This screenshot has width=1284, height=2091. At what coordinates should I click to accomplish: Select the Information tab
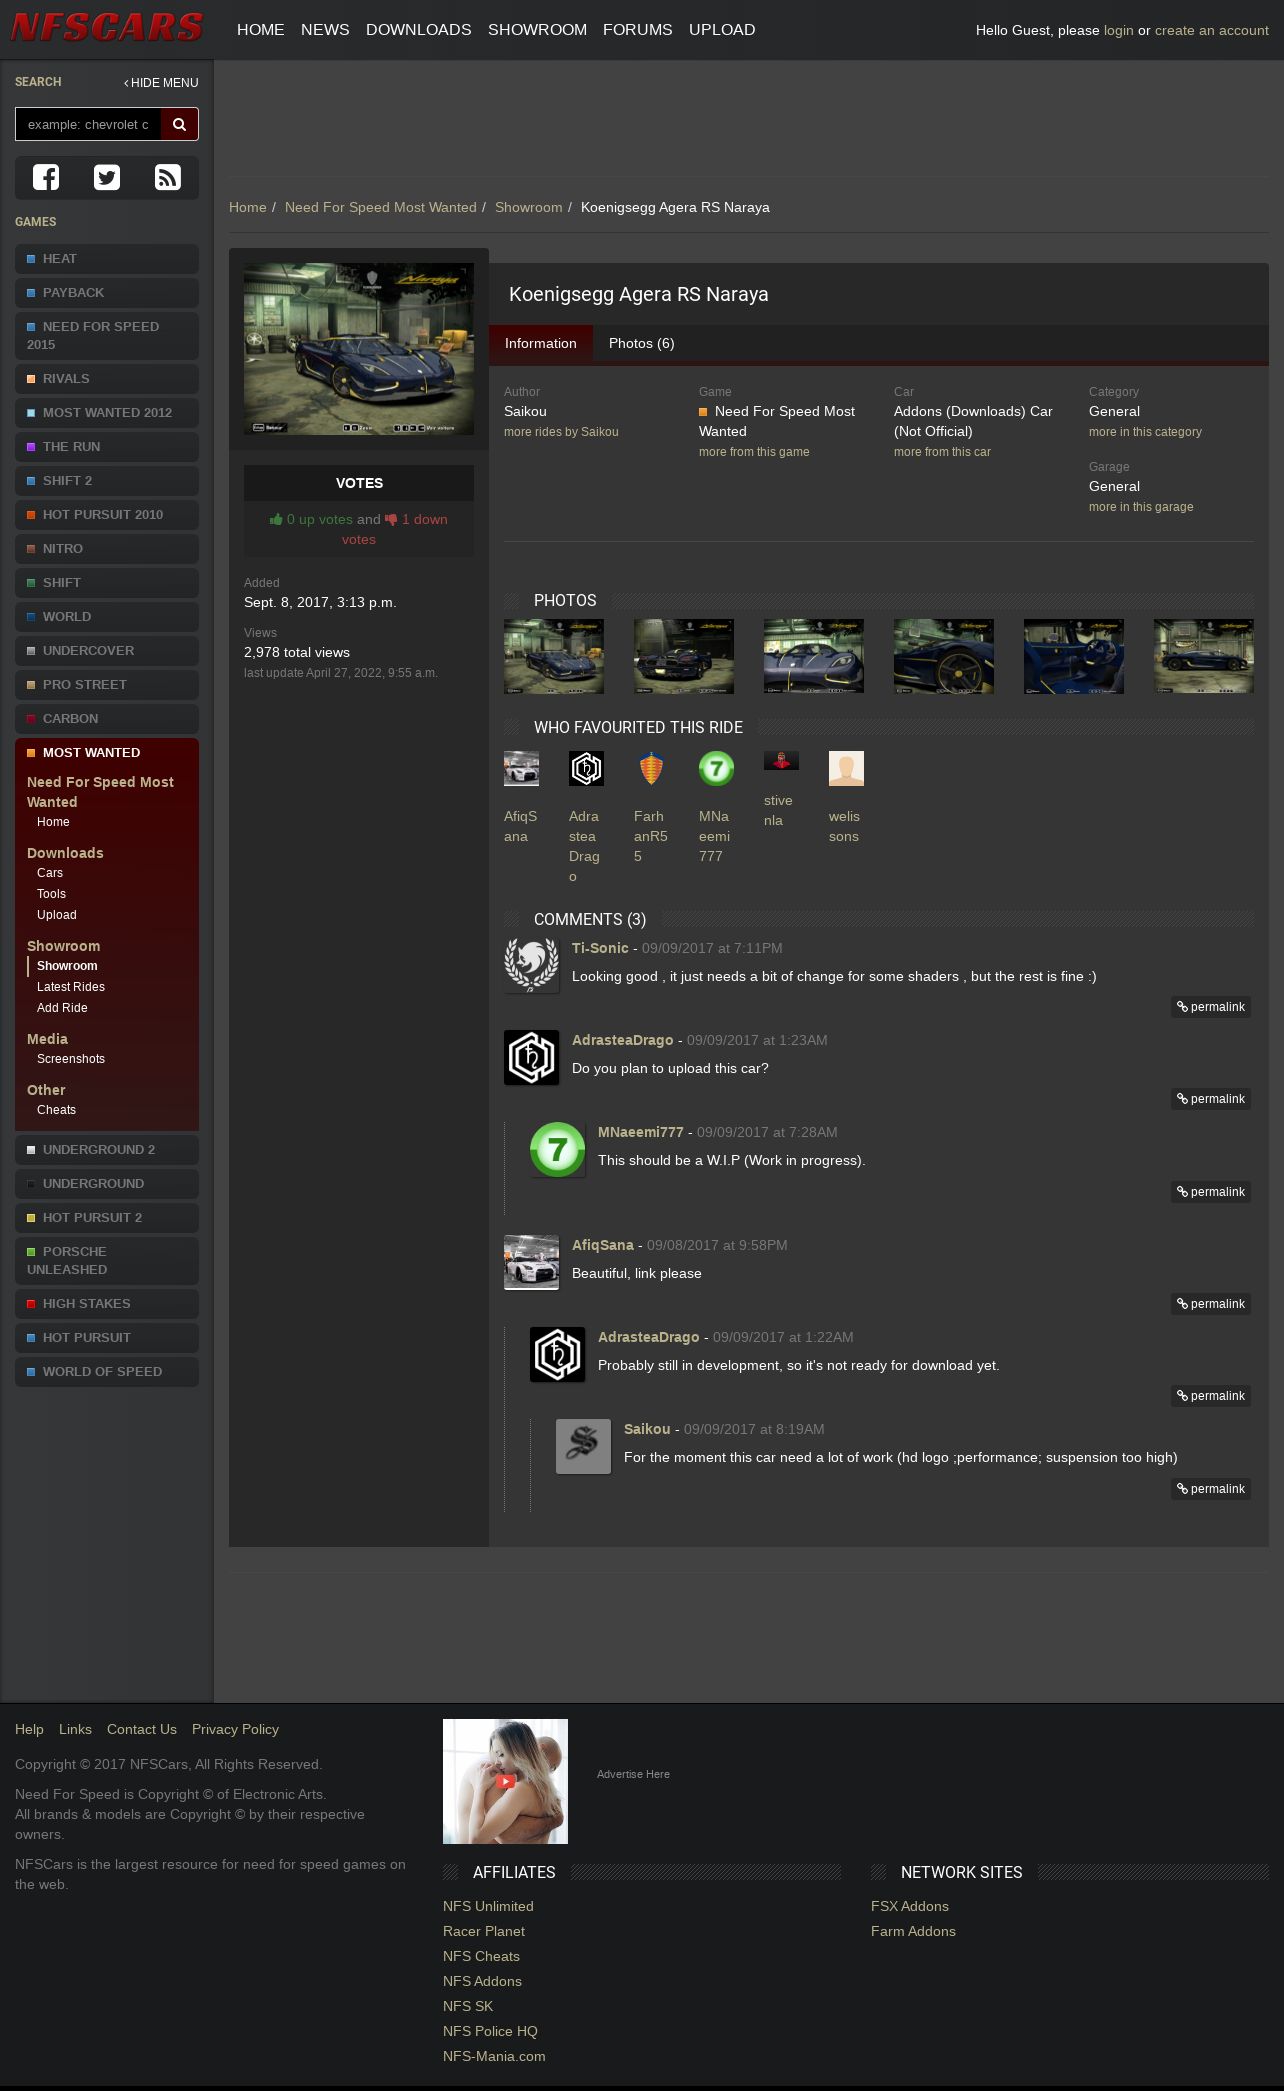540,343
